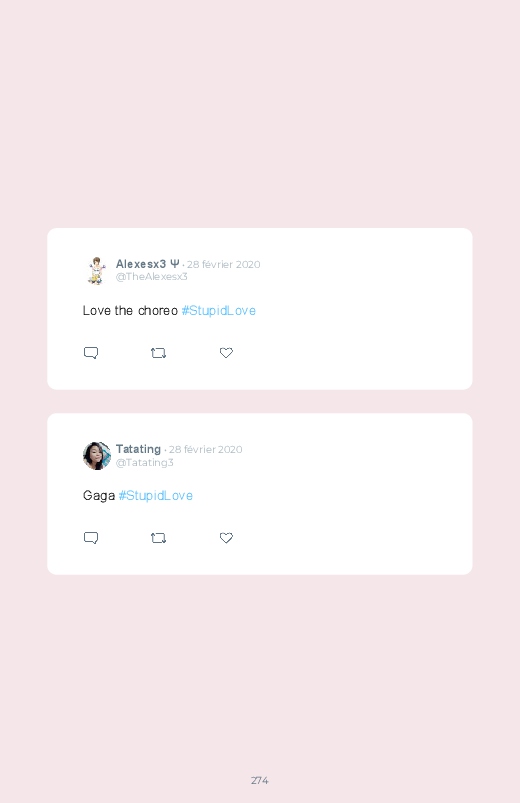Click the trident symbol beside Alexesx3's name
520x803 pixels.
tap(175, 264)
